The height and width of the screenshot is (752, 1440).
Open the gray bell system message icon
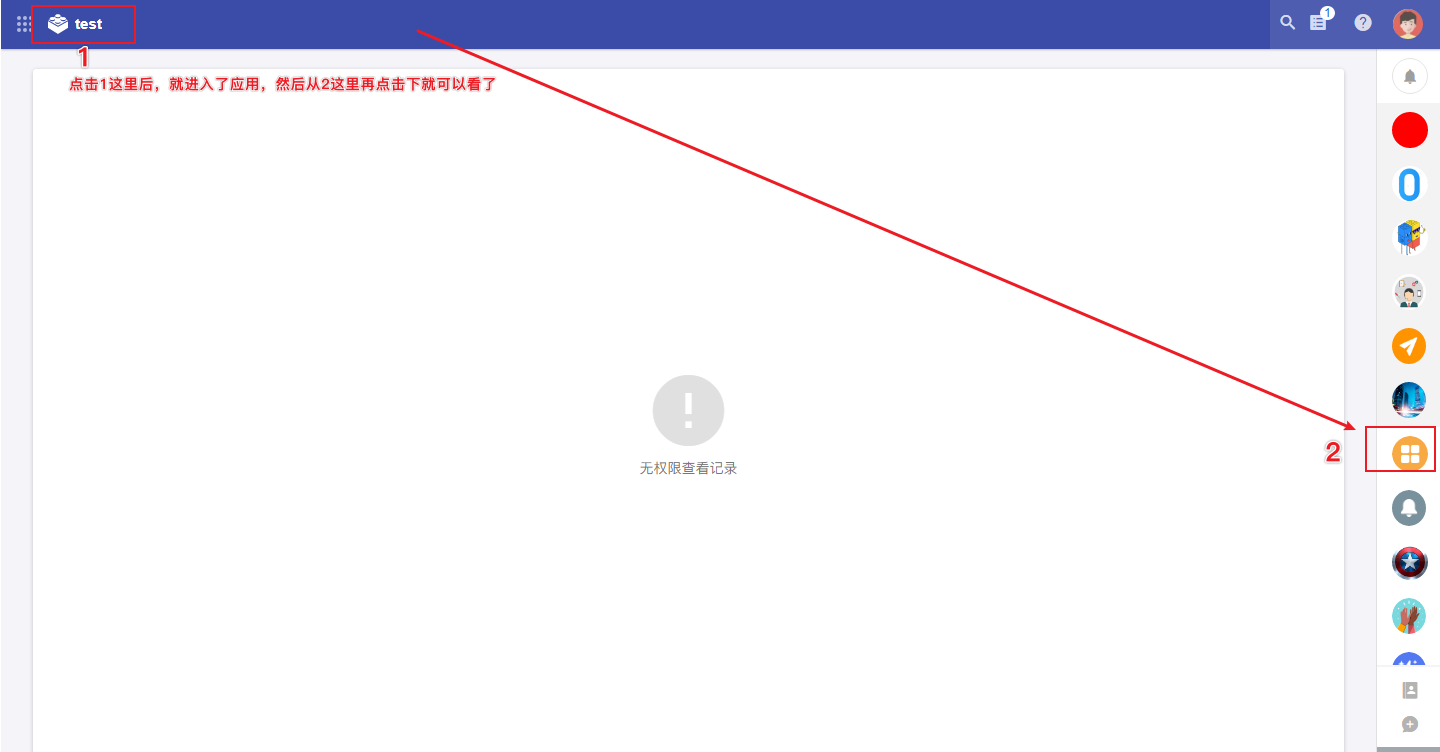[1409, 508]
